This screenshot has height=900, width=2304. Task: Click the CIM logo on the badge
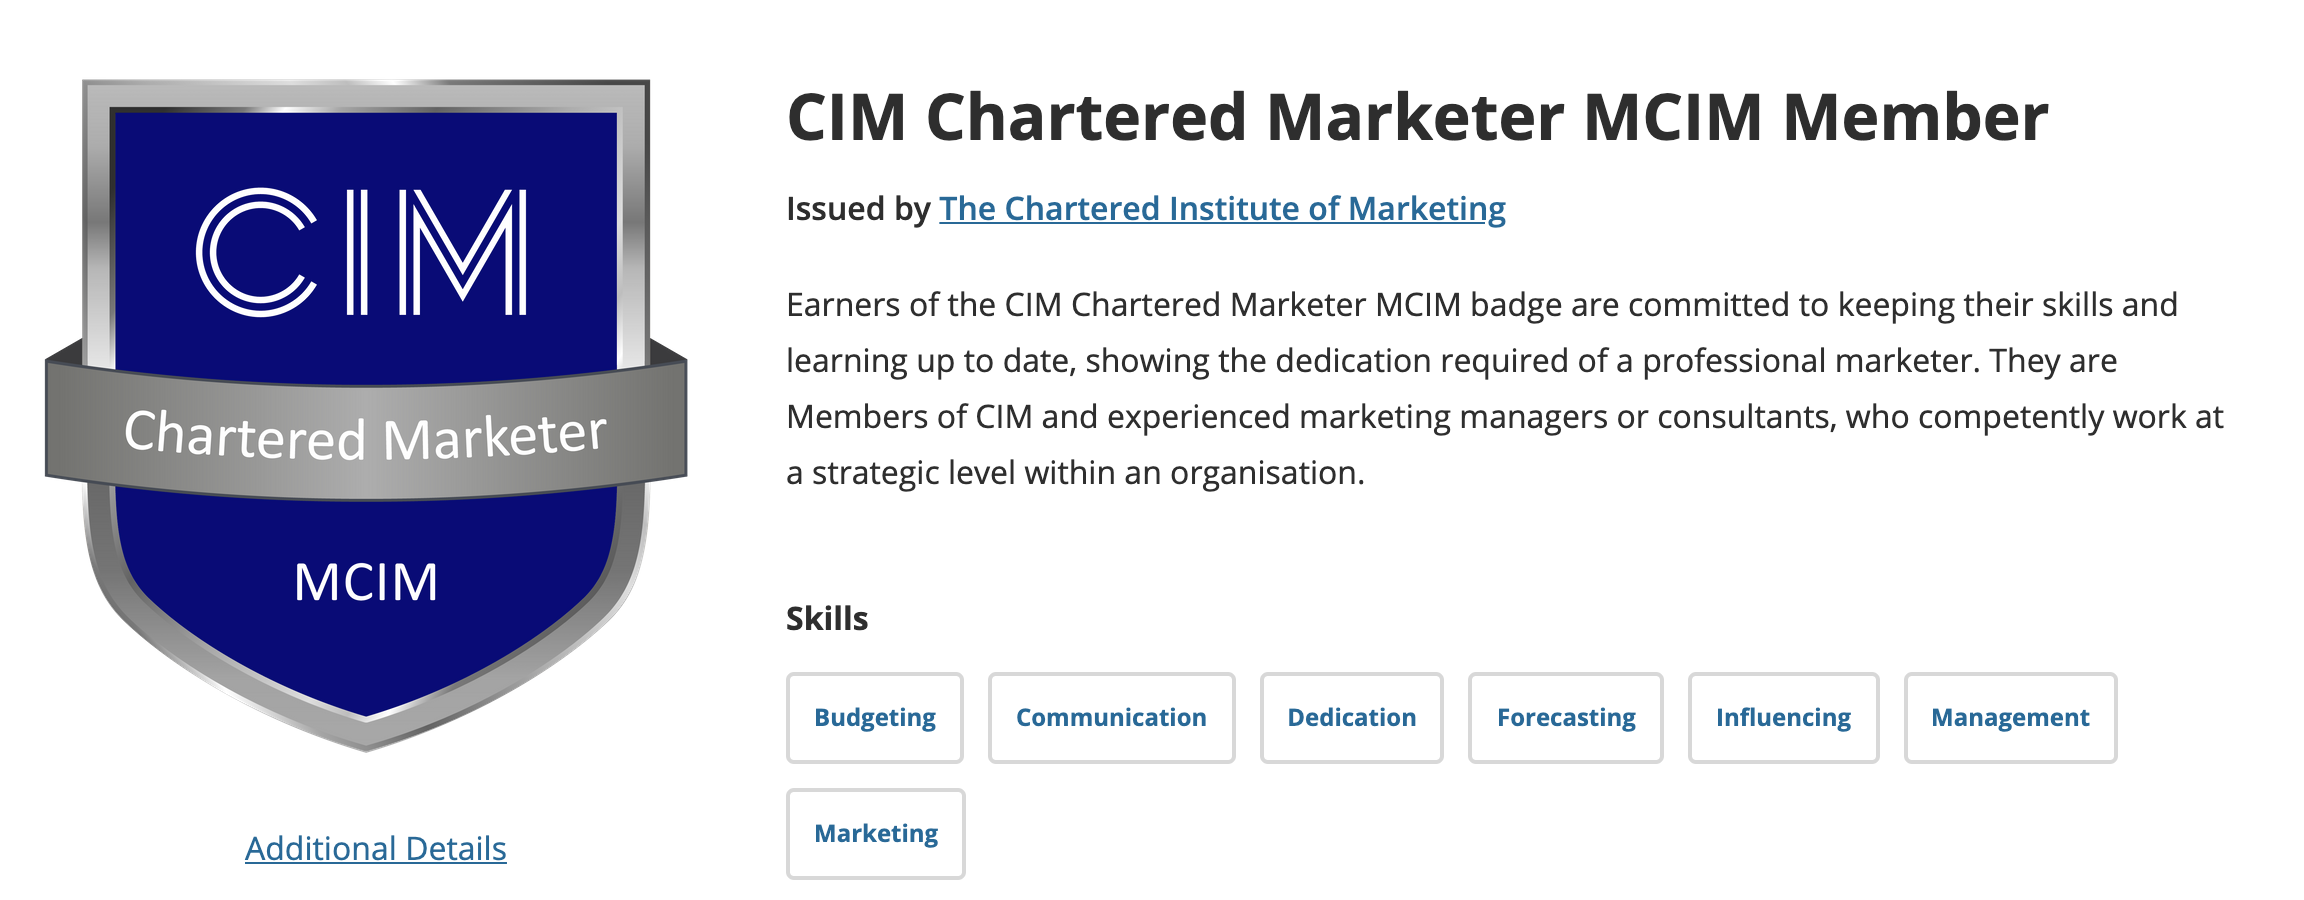click(x=362, y=253)
